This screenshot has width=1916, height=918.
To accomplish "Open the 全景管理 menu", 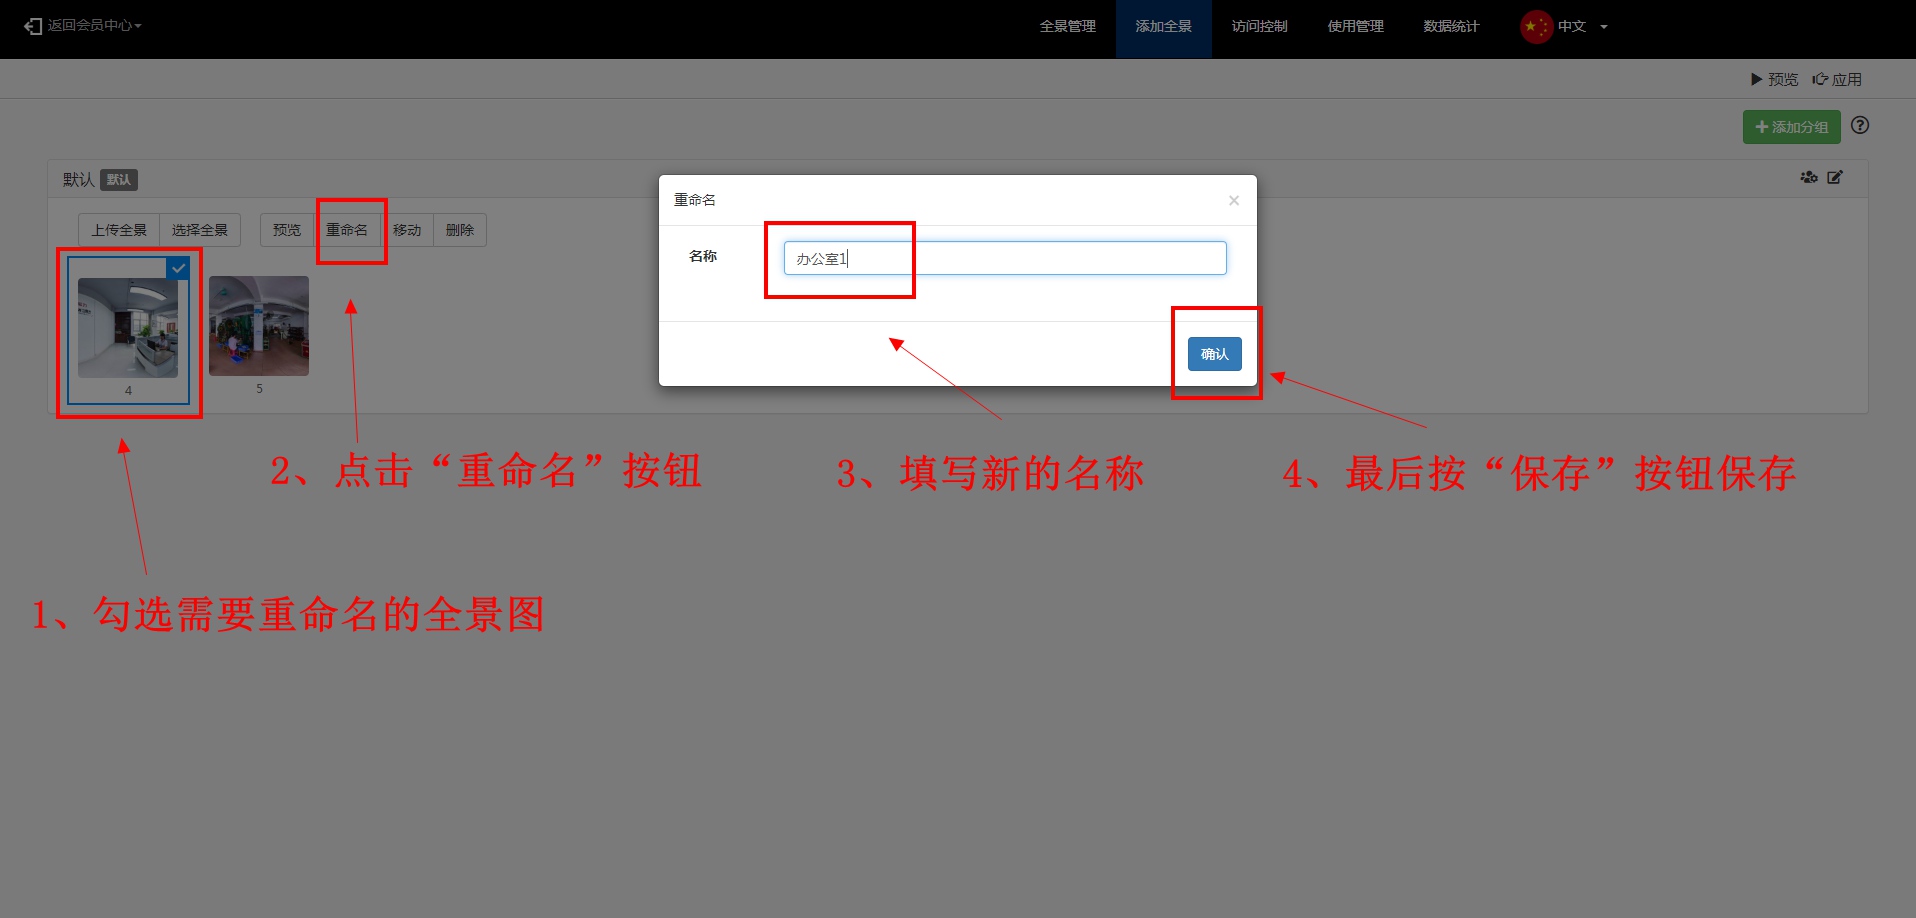I will pos(1067,27).
